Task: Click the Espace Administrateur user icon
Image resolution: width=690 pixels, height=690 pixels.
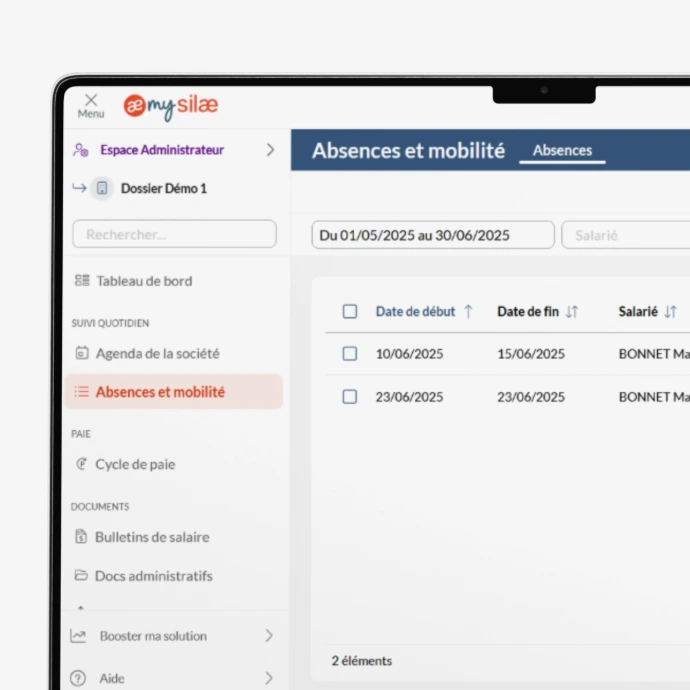Action: [81, 150]
